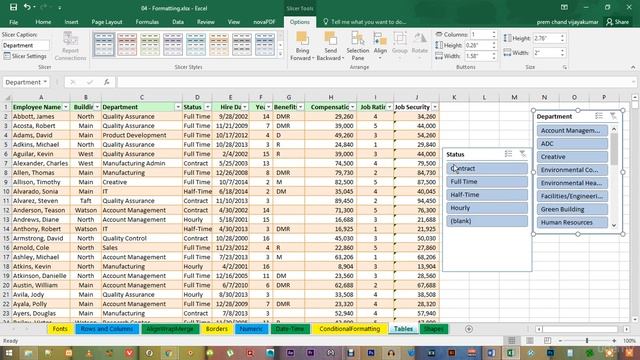Click the Undo arrow icon
This screenshot has width=640, height=360.
[27, 7]
